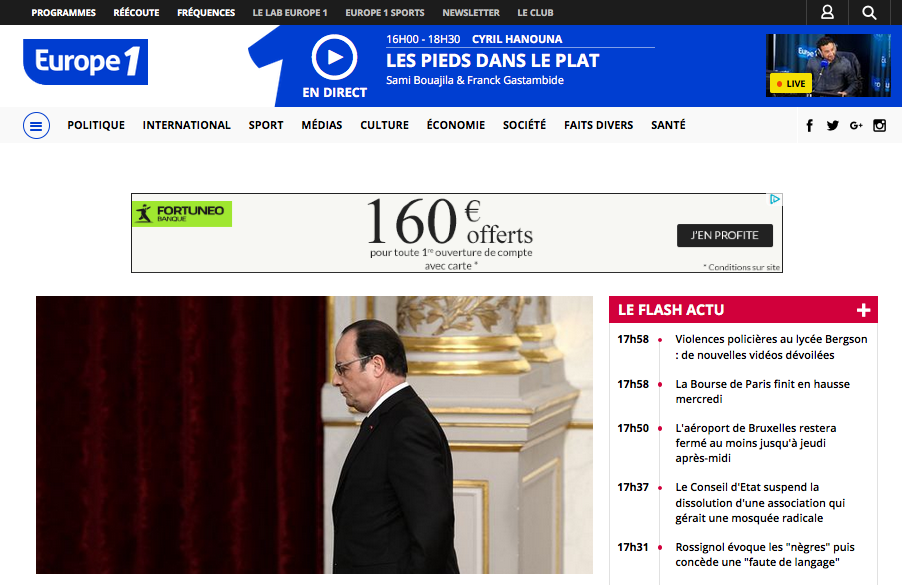Open the live video thumbnail
Image resolution: width=902 pixels, height=585 pixels.
coord(828,65)
